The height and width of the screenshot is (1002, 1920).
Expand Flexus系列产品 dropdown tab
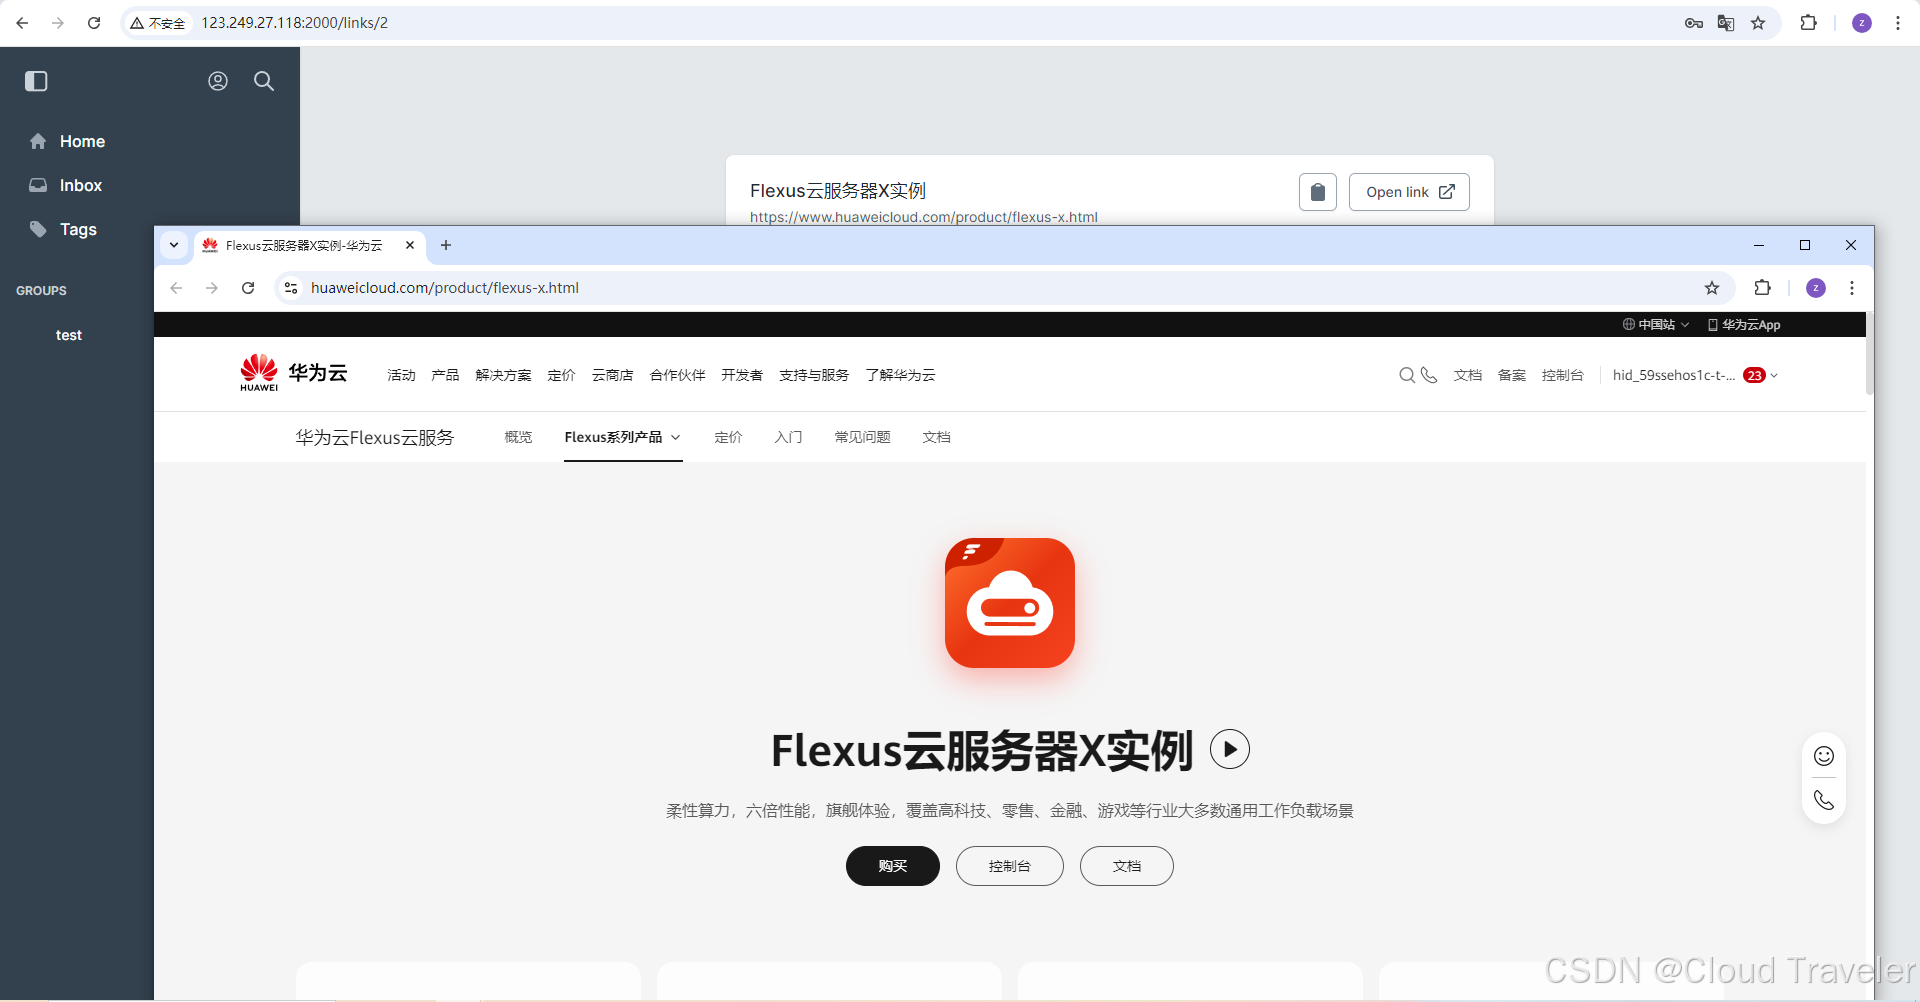pos(623,437)
